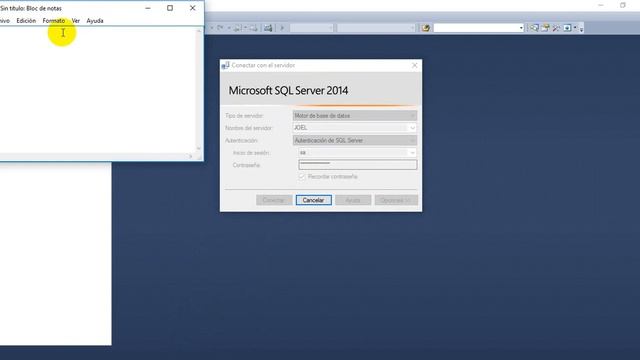Click the wrench tools icon in SSMS toolbar
Viewport: 640px width, 360px height.
[556, 28]
